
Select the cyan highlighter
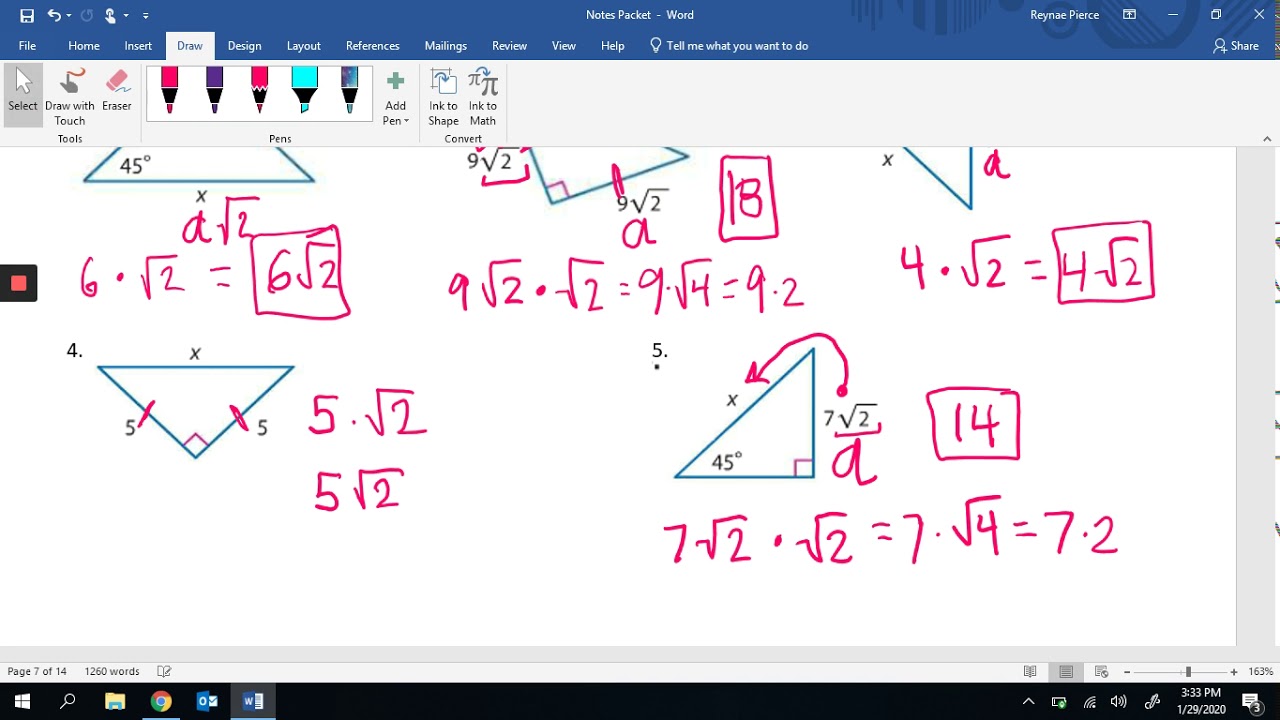coord(304,90)
